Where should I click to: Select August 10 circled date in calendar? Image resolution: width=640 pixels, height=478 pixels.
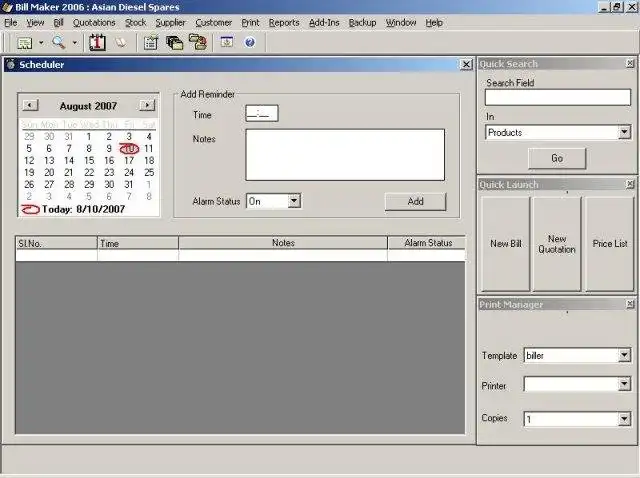[x=129, y=149]
